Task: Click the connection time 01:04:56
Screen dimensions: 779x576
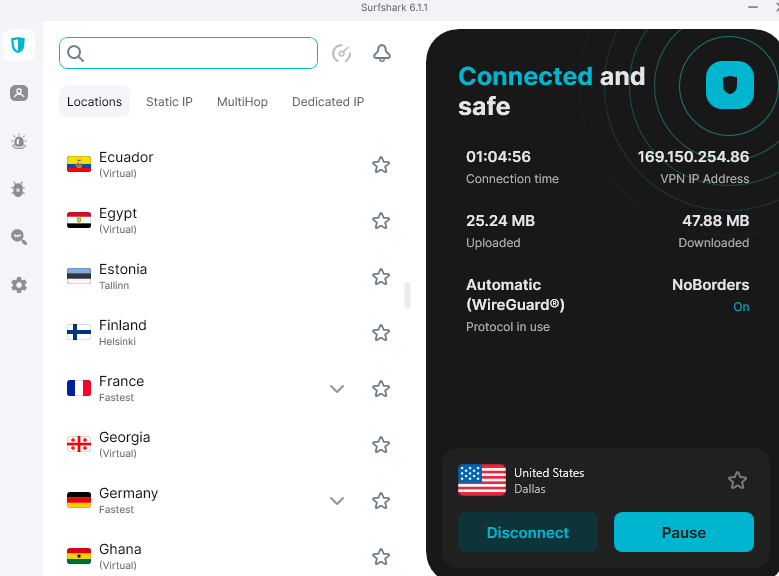Action: (498, 157)
